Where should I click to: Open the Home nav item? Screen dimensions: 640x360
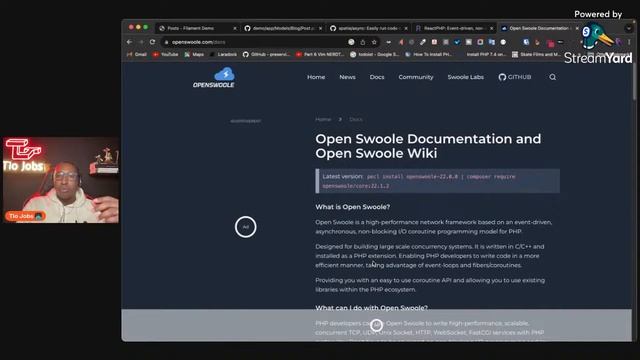pos(316,77)
